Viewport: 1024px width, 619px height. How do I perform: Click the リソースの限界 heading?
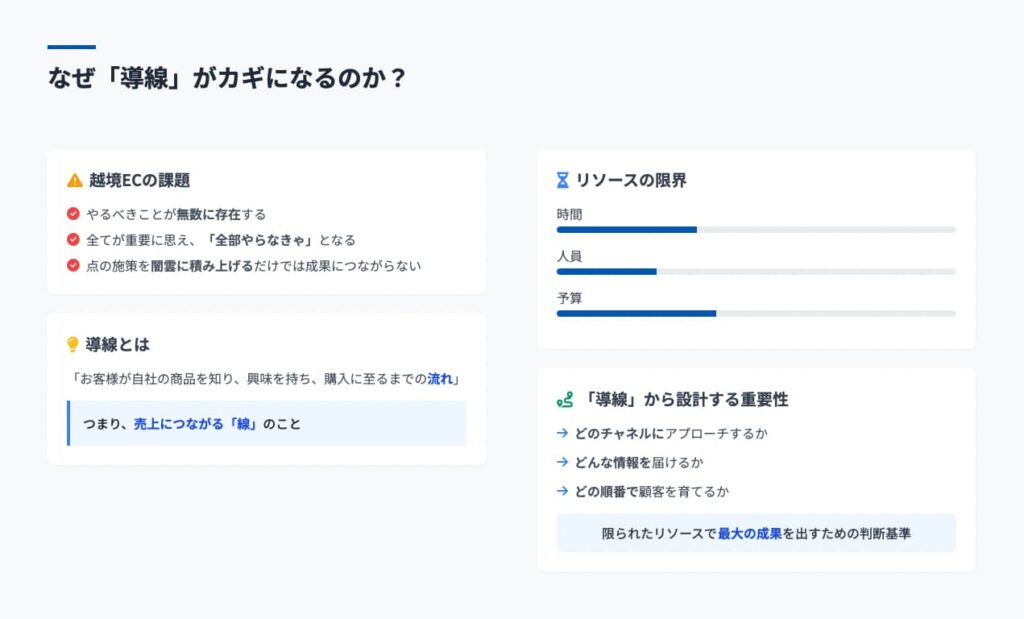(632, 180)
